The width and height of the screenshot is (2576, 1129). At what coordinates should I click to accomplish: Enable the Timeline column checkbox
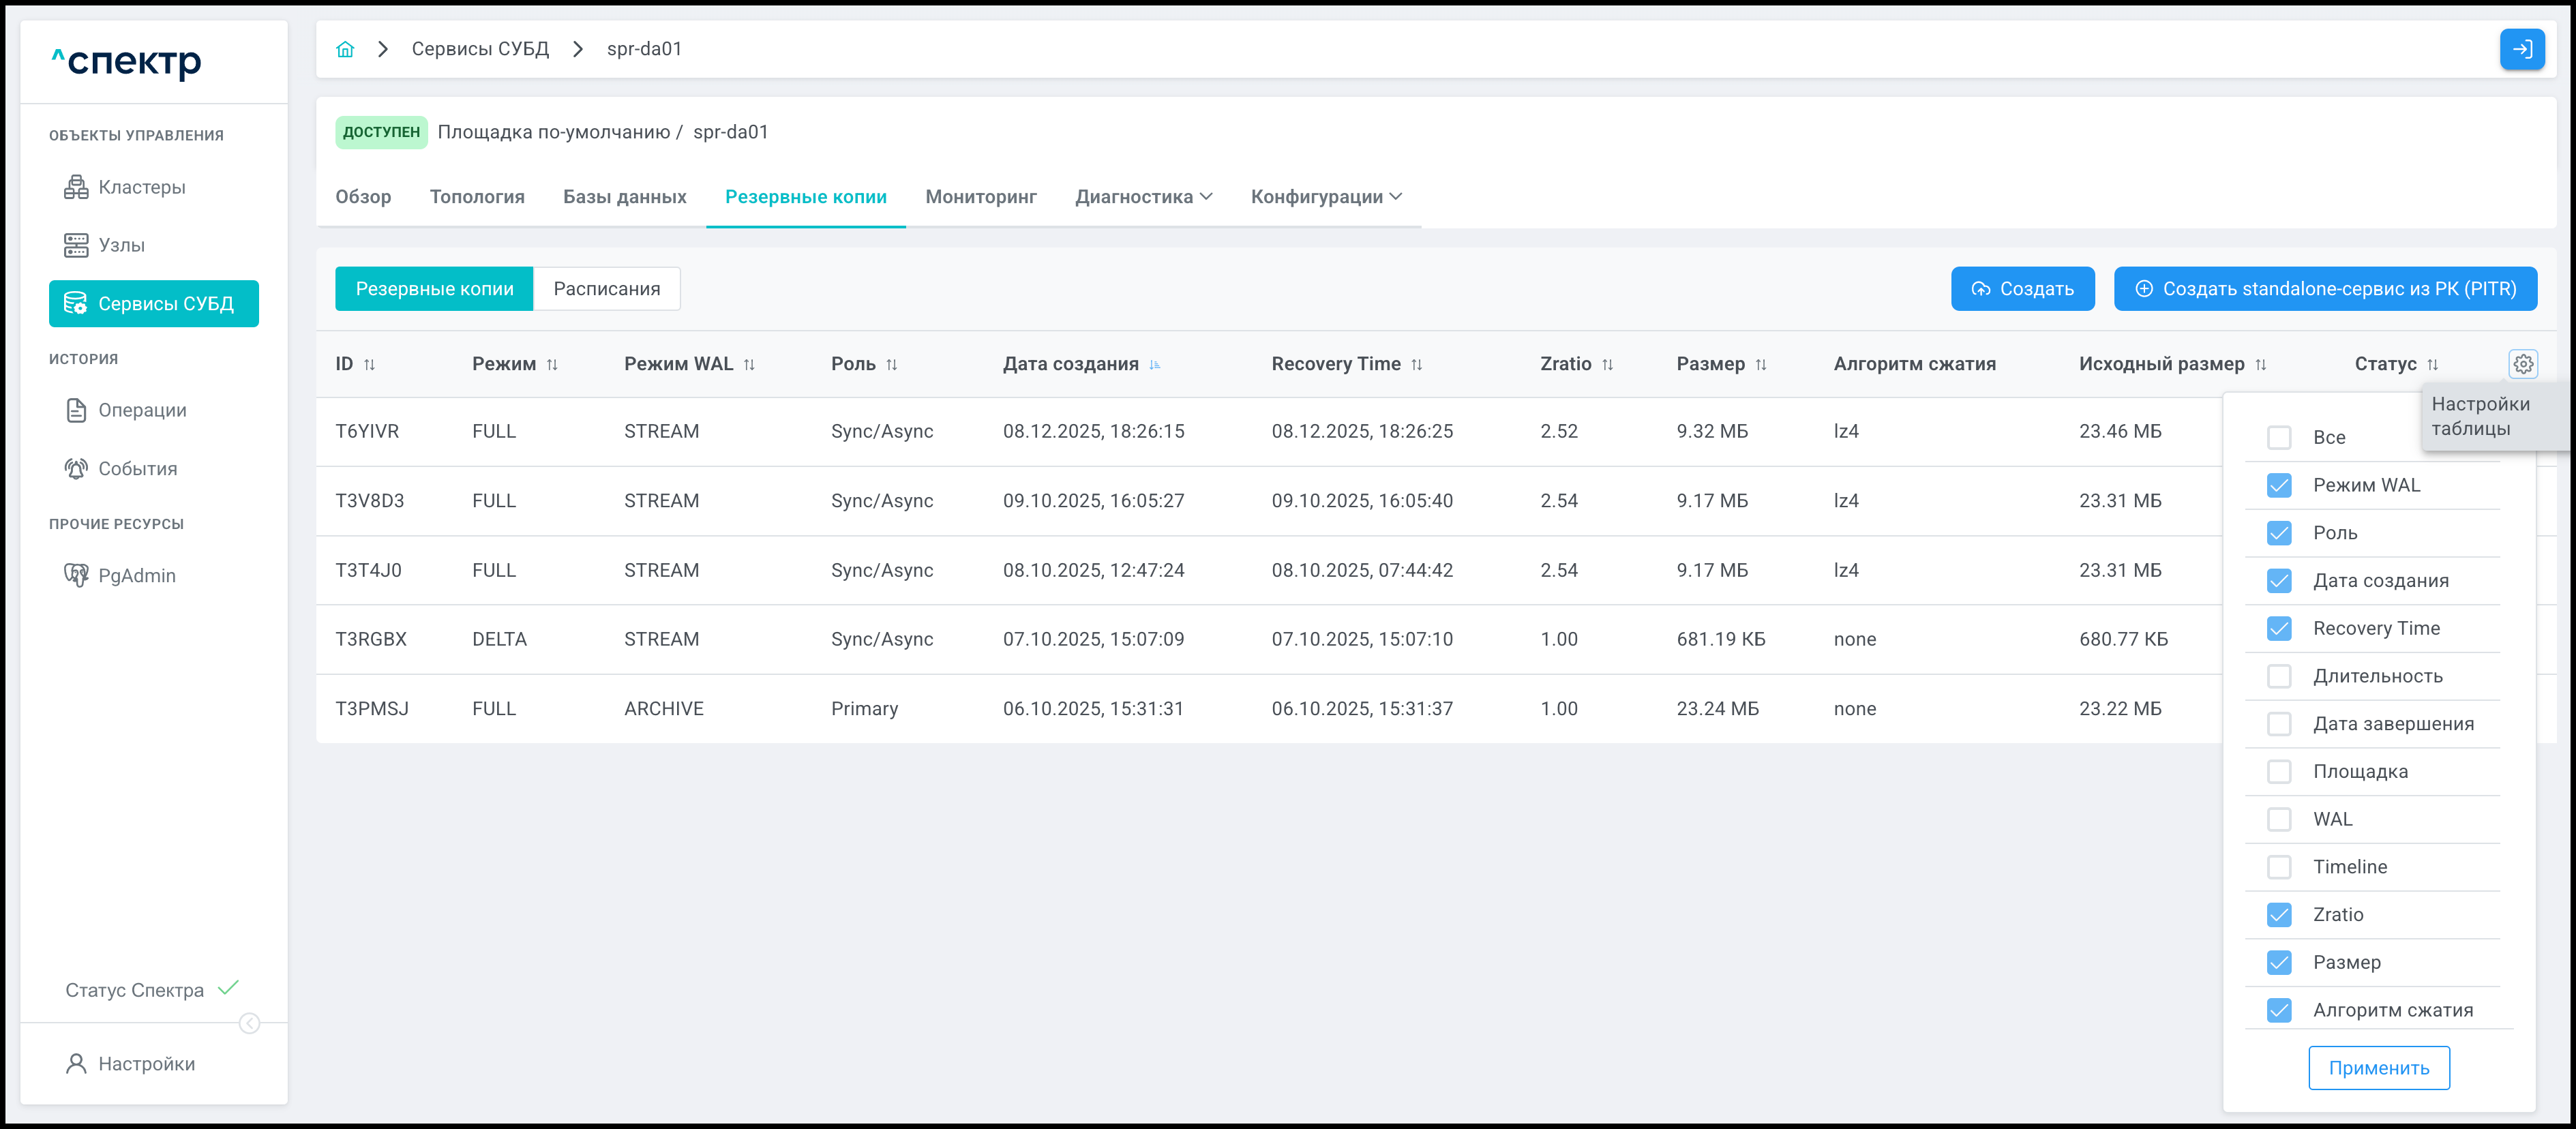click(2279, 867)
